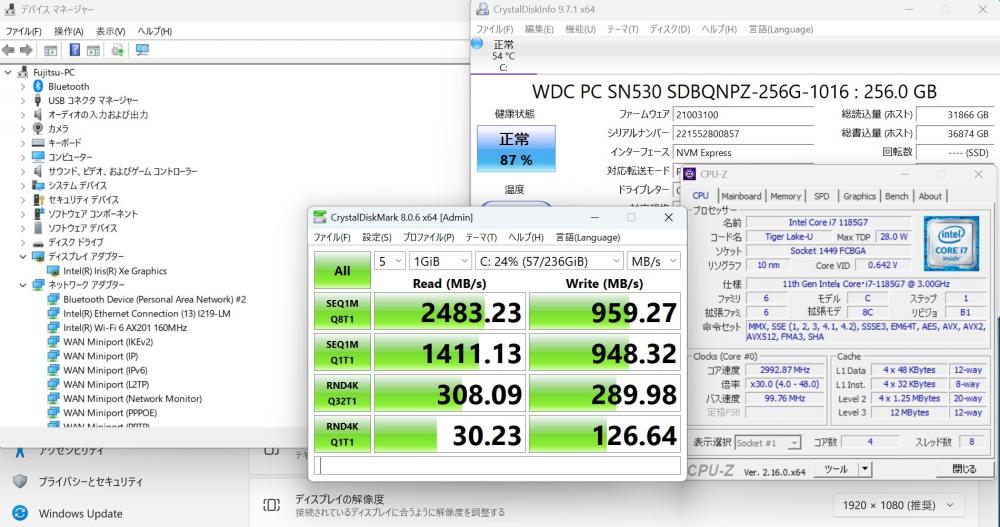1000x527 pixels.
Task: Open the 1GiB test size dropdown
Action: pos(440,261)
